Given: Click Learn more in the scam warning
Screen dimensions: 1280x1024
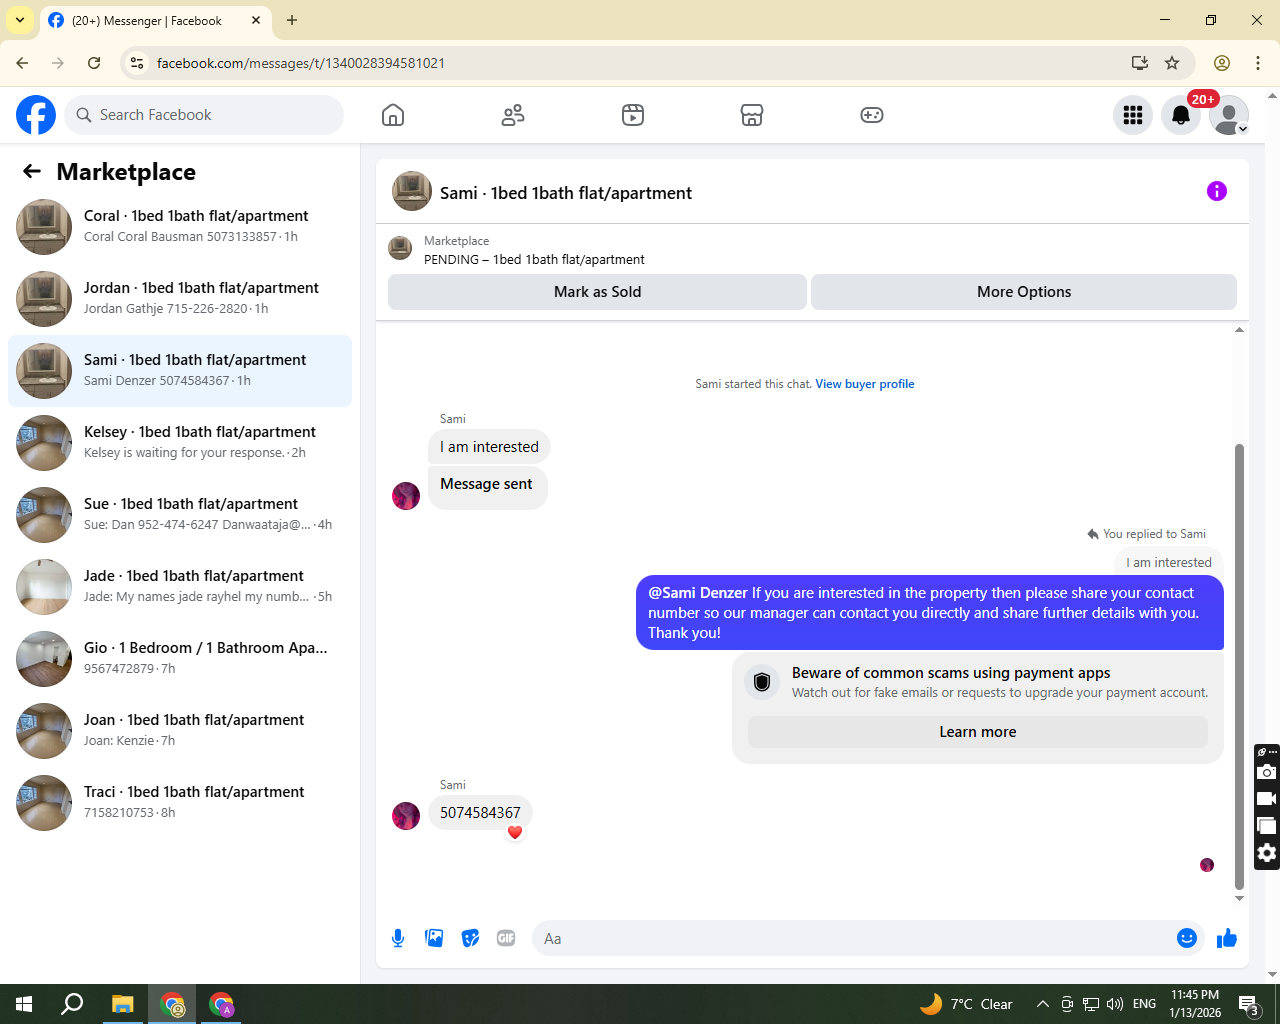Looking at the screenshot, I should (x=978, y=732).
